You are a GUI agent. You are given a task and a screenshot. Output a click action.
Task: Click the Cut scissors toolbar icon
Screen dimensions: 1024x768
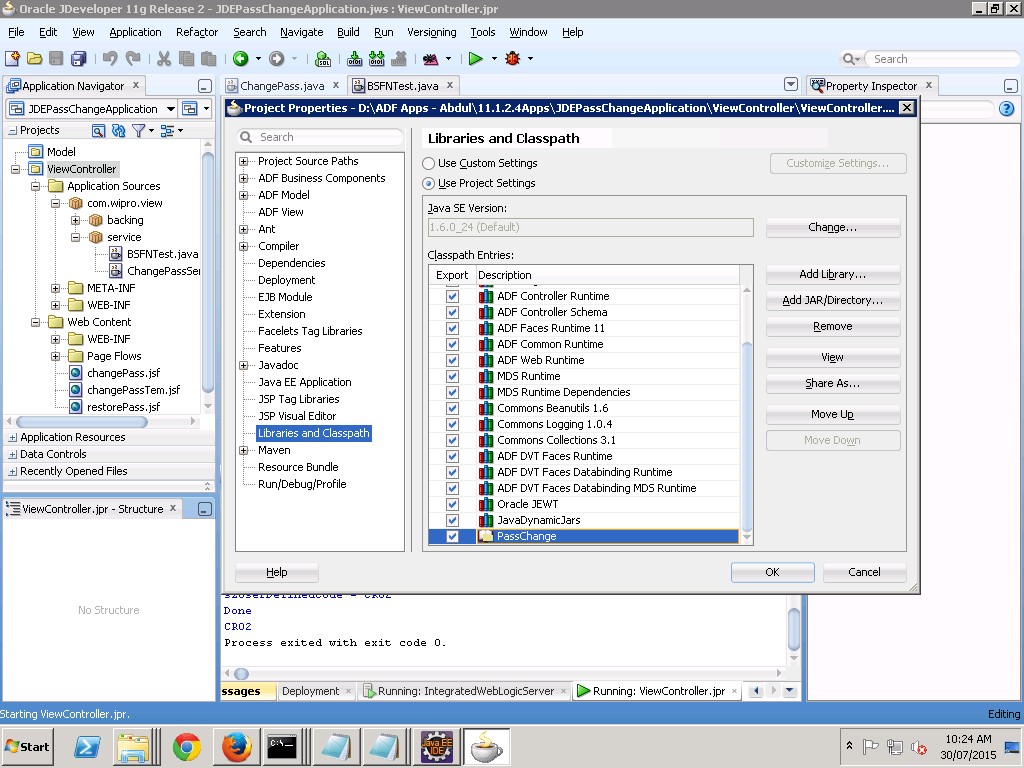click(x=166, y=59)
